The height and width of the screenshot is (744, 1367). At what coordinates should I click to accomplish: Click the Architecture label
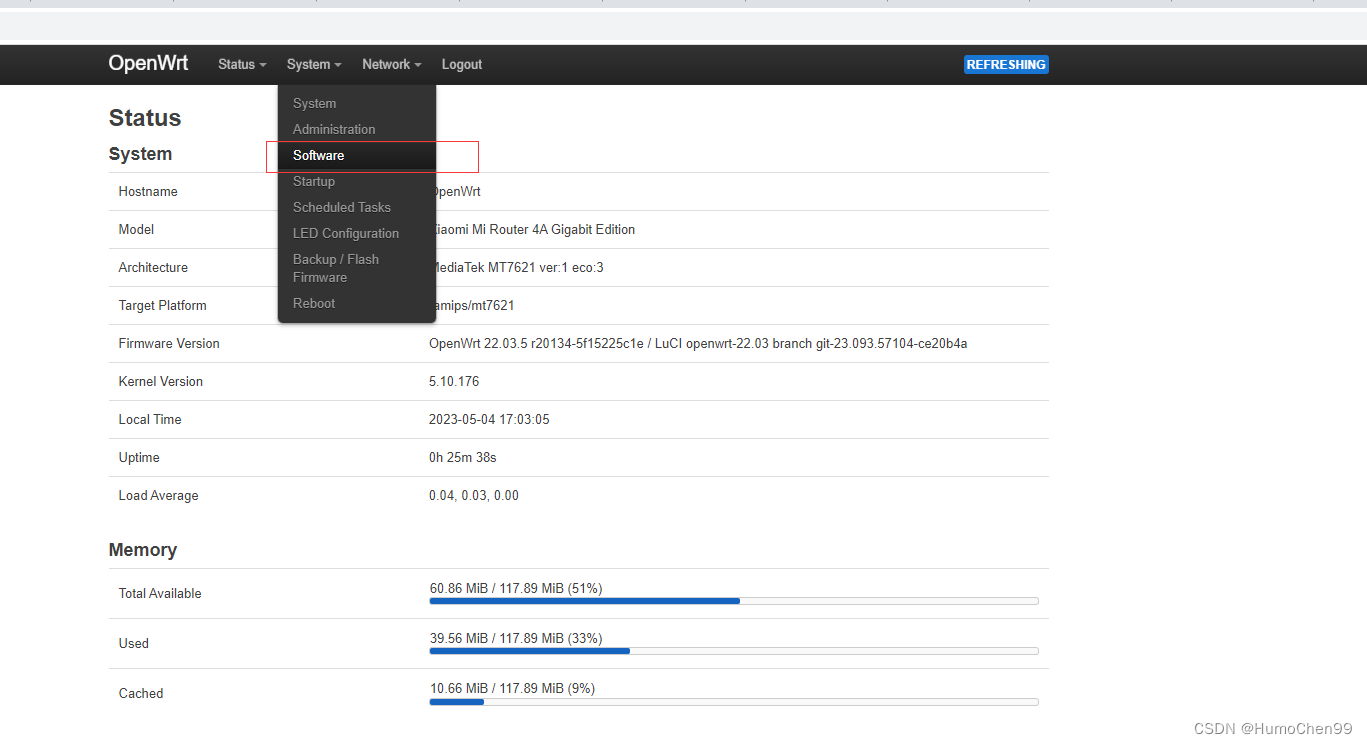click(153, 267)
